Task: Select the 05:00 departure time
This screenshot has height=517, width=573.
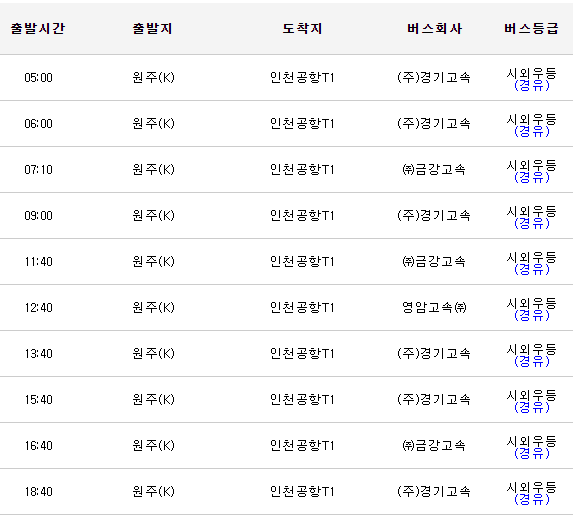Action: pyautogui.click(x=38, y=78)
